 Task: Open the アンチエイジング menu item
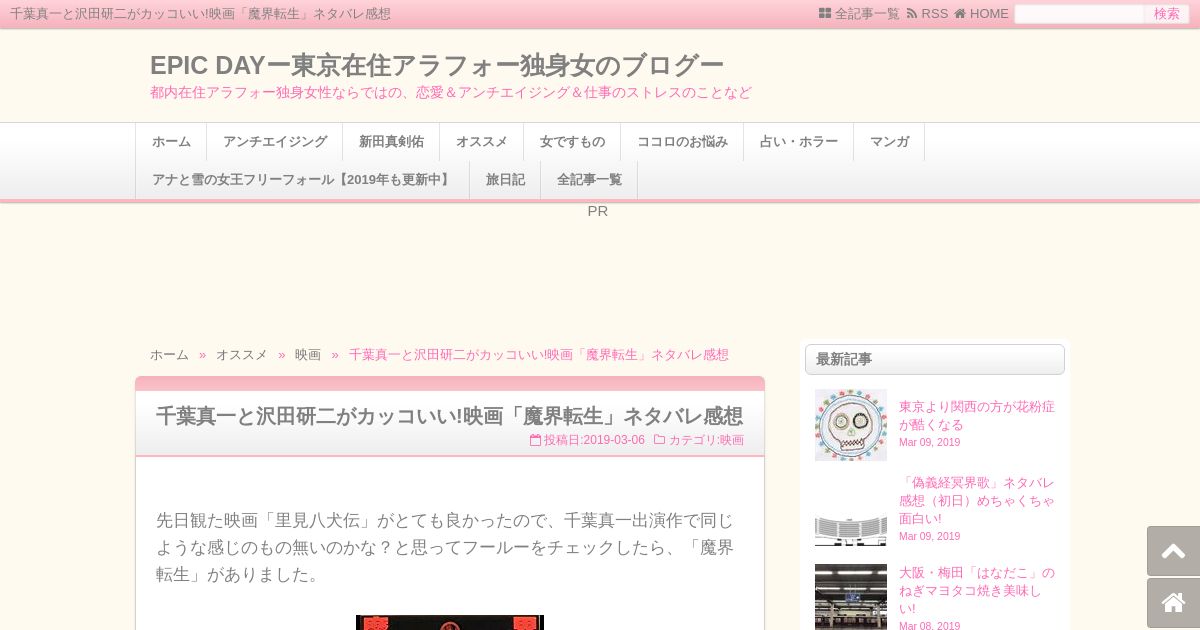coord(275,142)
